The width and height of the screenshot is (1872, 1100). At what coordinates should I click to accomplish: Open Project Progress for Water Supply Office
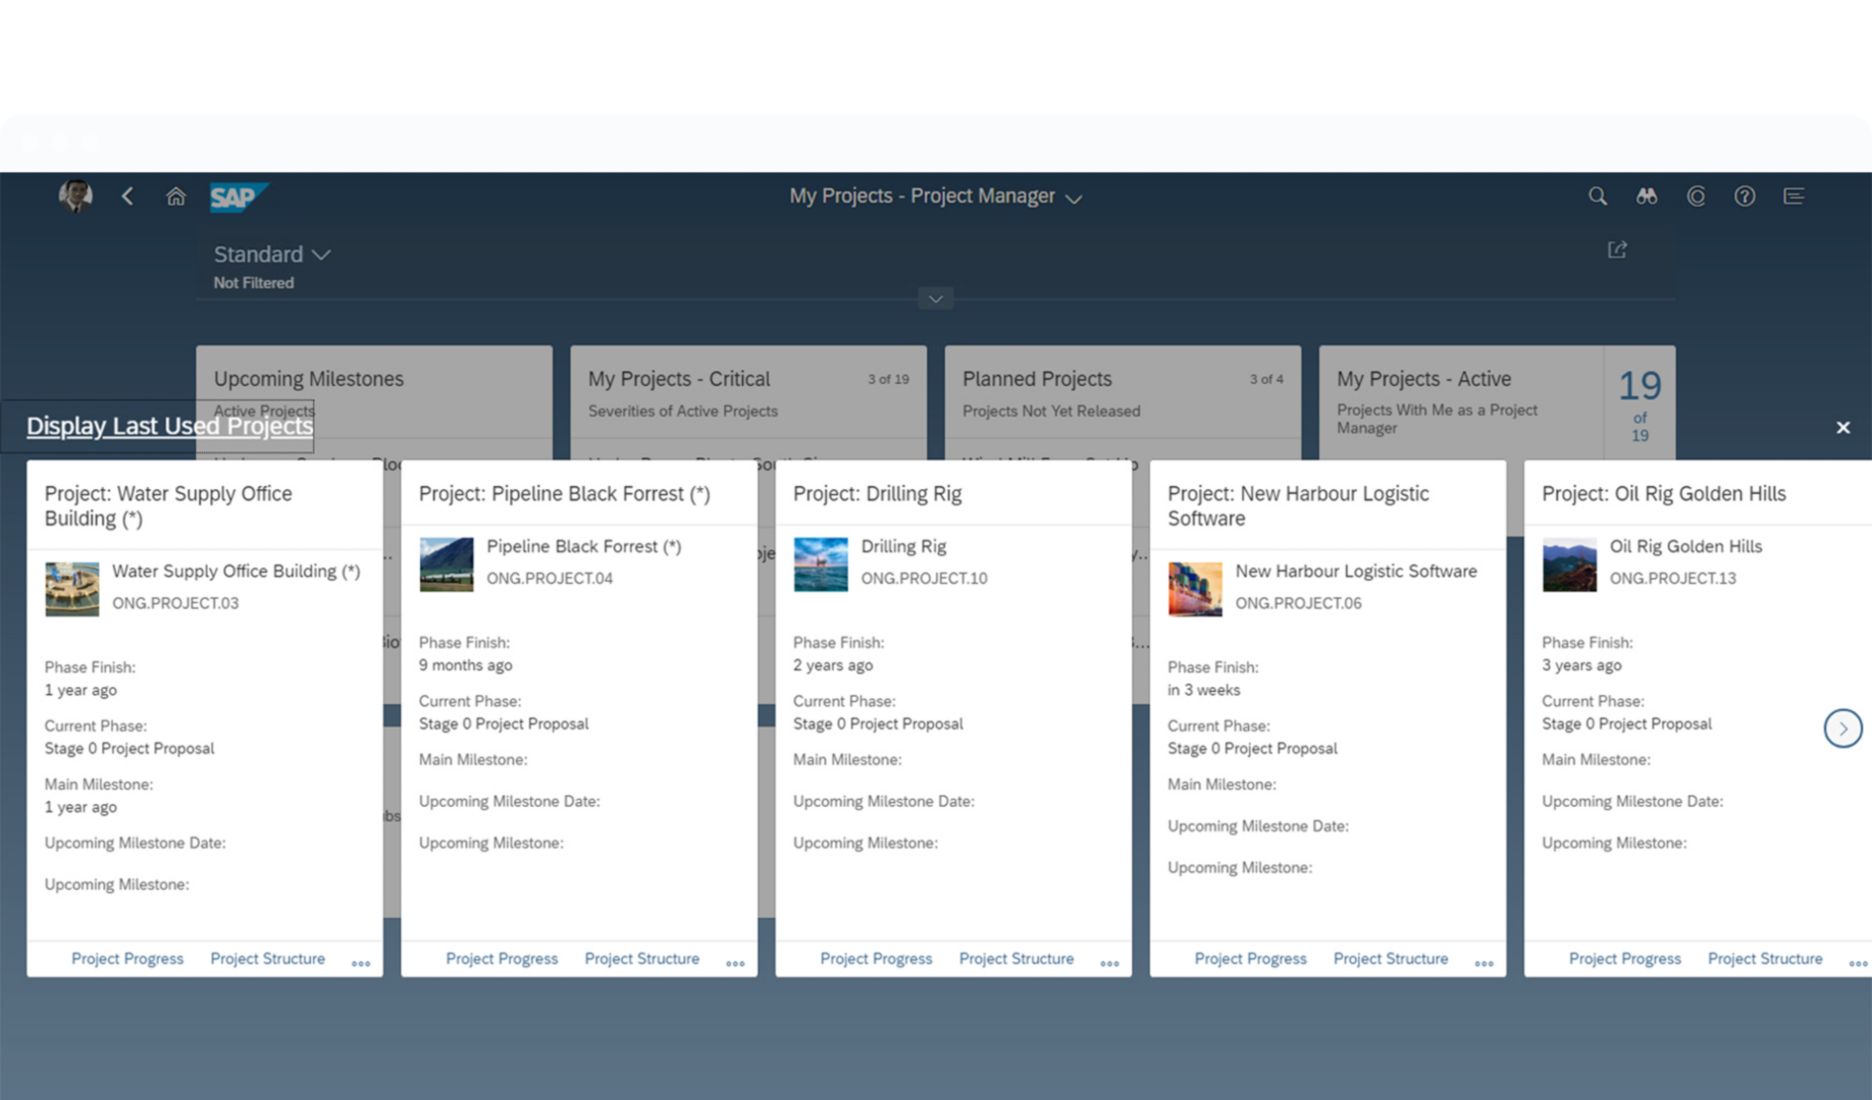point(127,959)
